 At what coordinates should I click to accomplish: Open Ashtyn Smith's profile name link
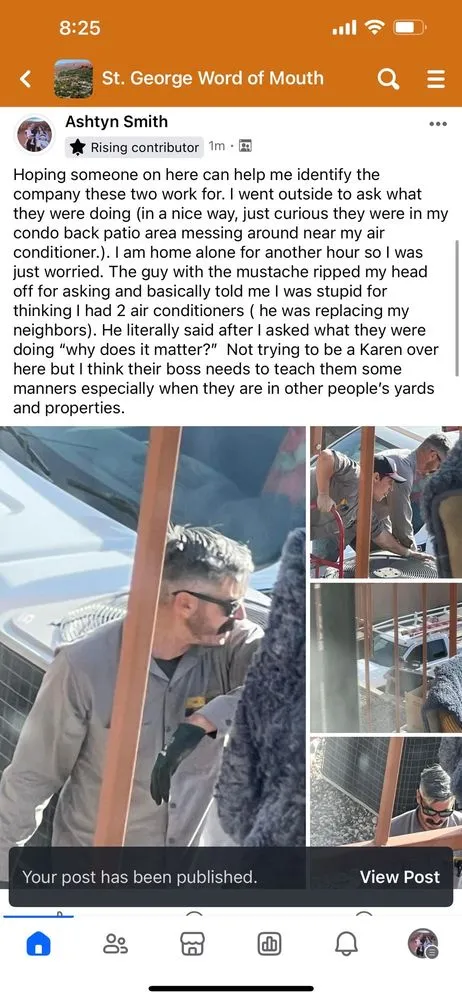click(116, 122)
